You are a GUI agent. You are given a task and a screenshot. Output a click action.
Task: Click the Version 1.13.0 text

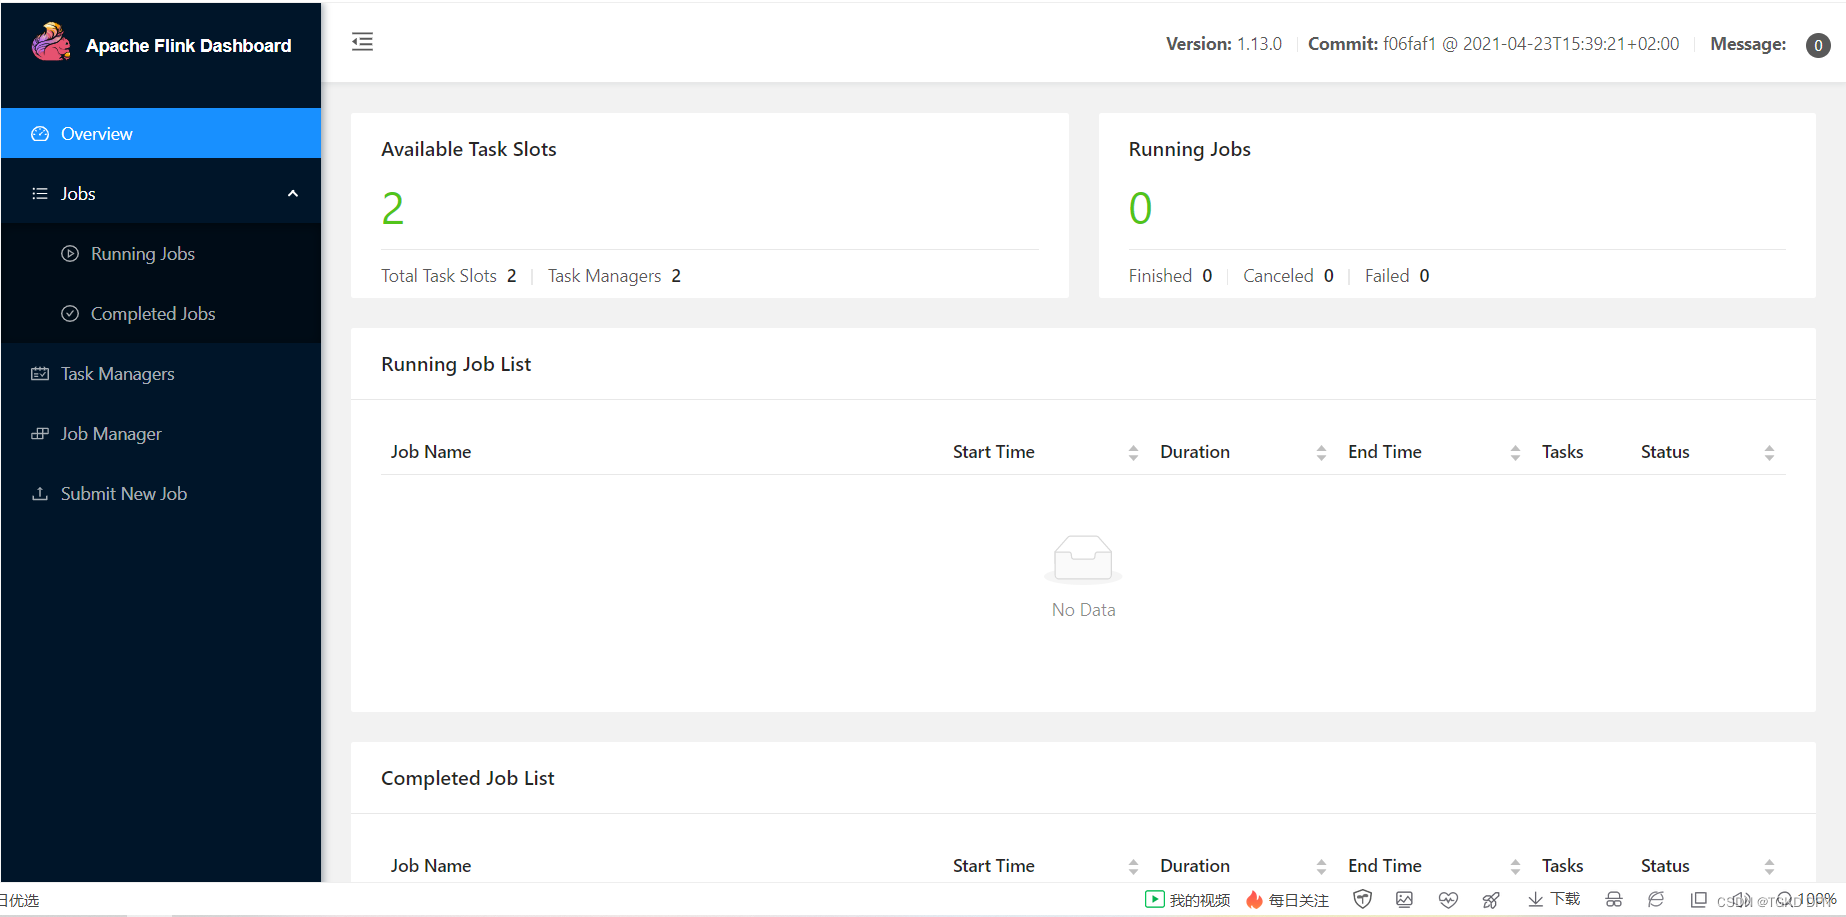tap(1224, 44)
